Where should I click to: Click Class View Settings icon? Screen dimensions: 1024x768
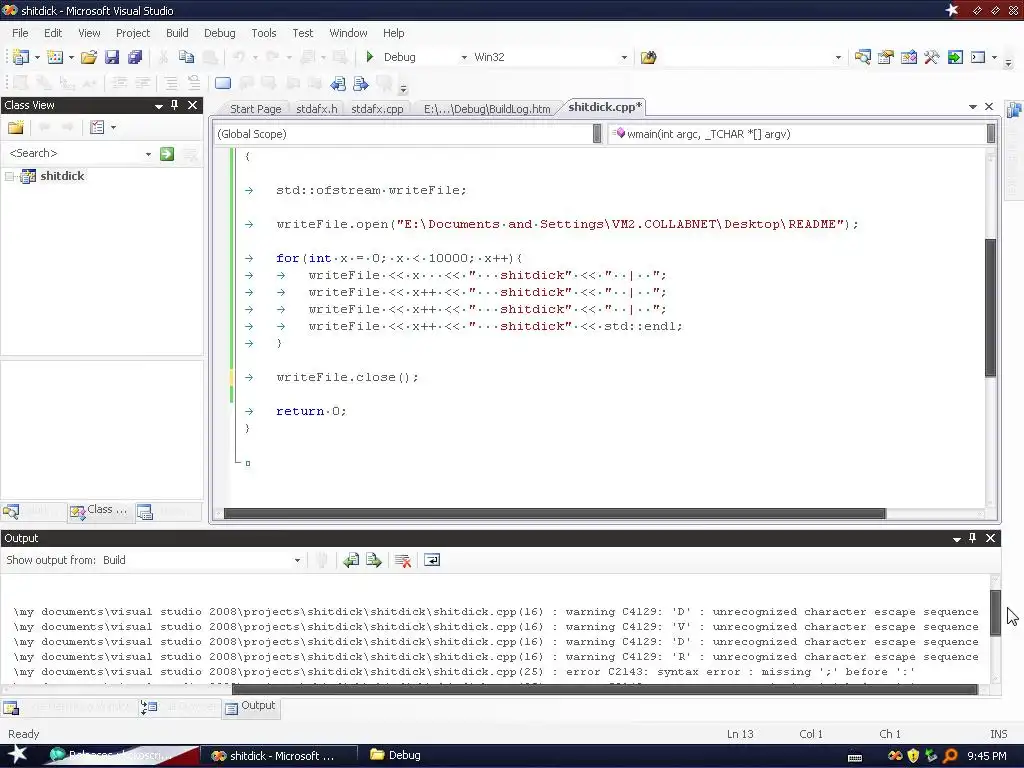tap(97, 127)
